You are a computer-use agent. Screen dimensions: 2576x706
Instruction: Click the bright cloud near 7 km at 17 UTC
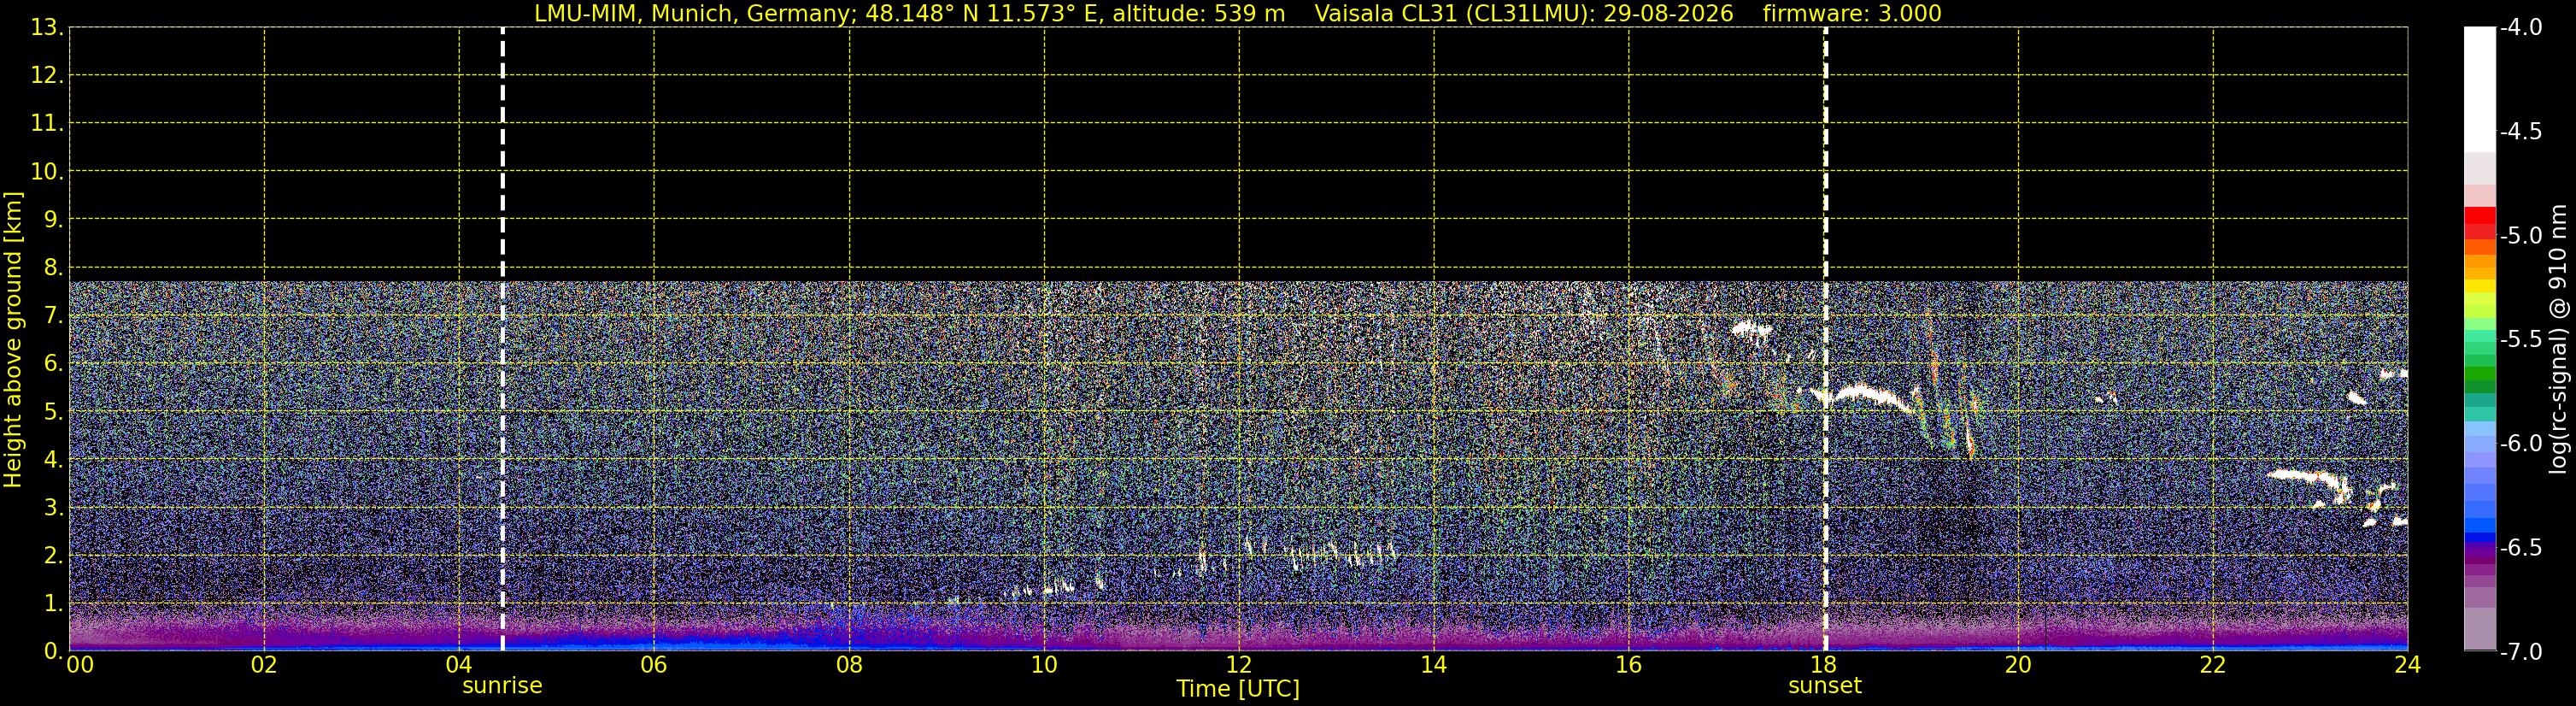pyautogui.click(x=1751, y=328)
